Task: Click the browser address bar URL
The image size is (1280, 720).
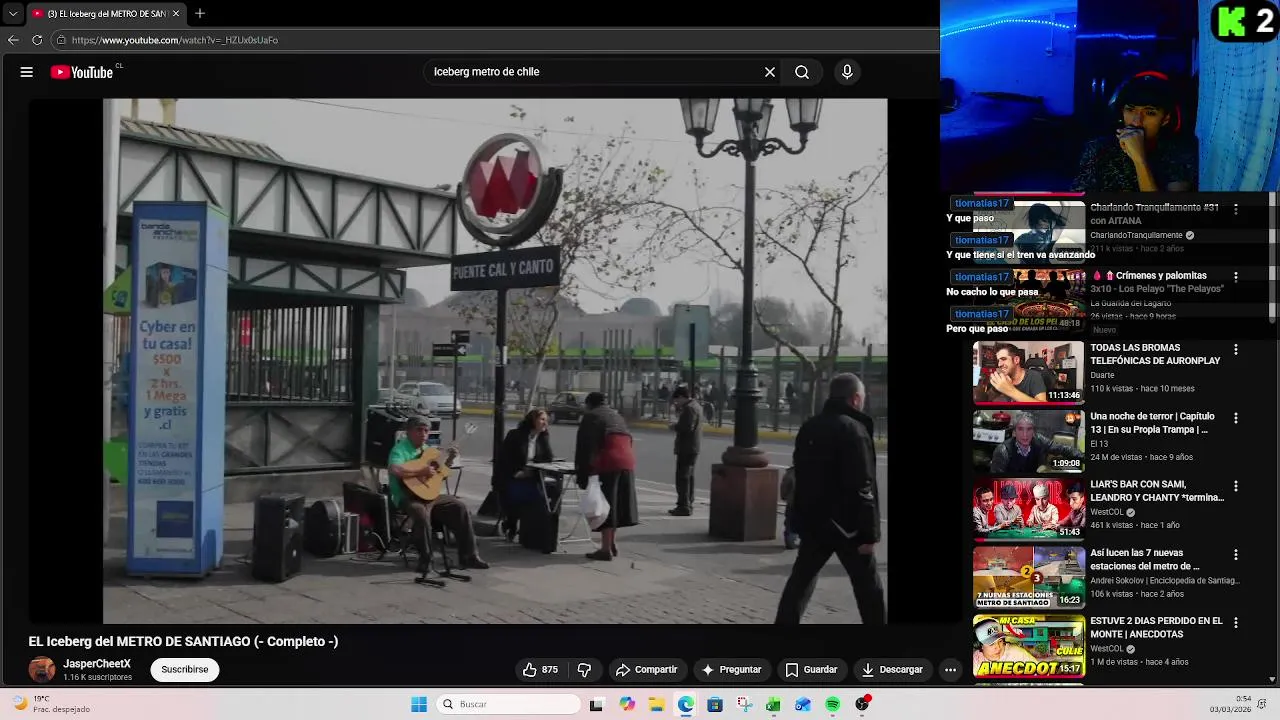Action: (175, 40)
